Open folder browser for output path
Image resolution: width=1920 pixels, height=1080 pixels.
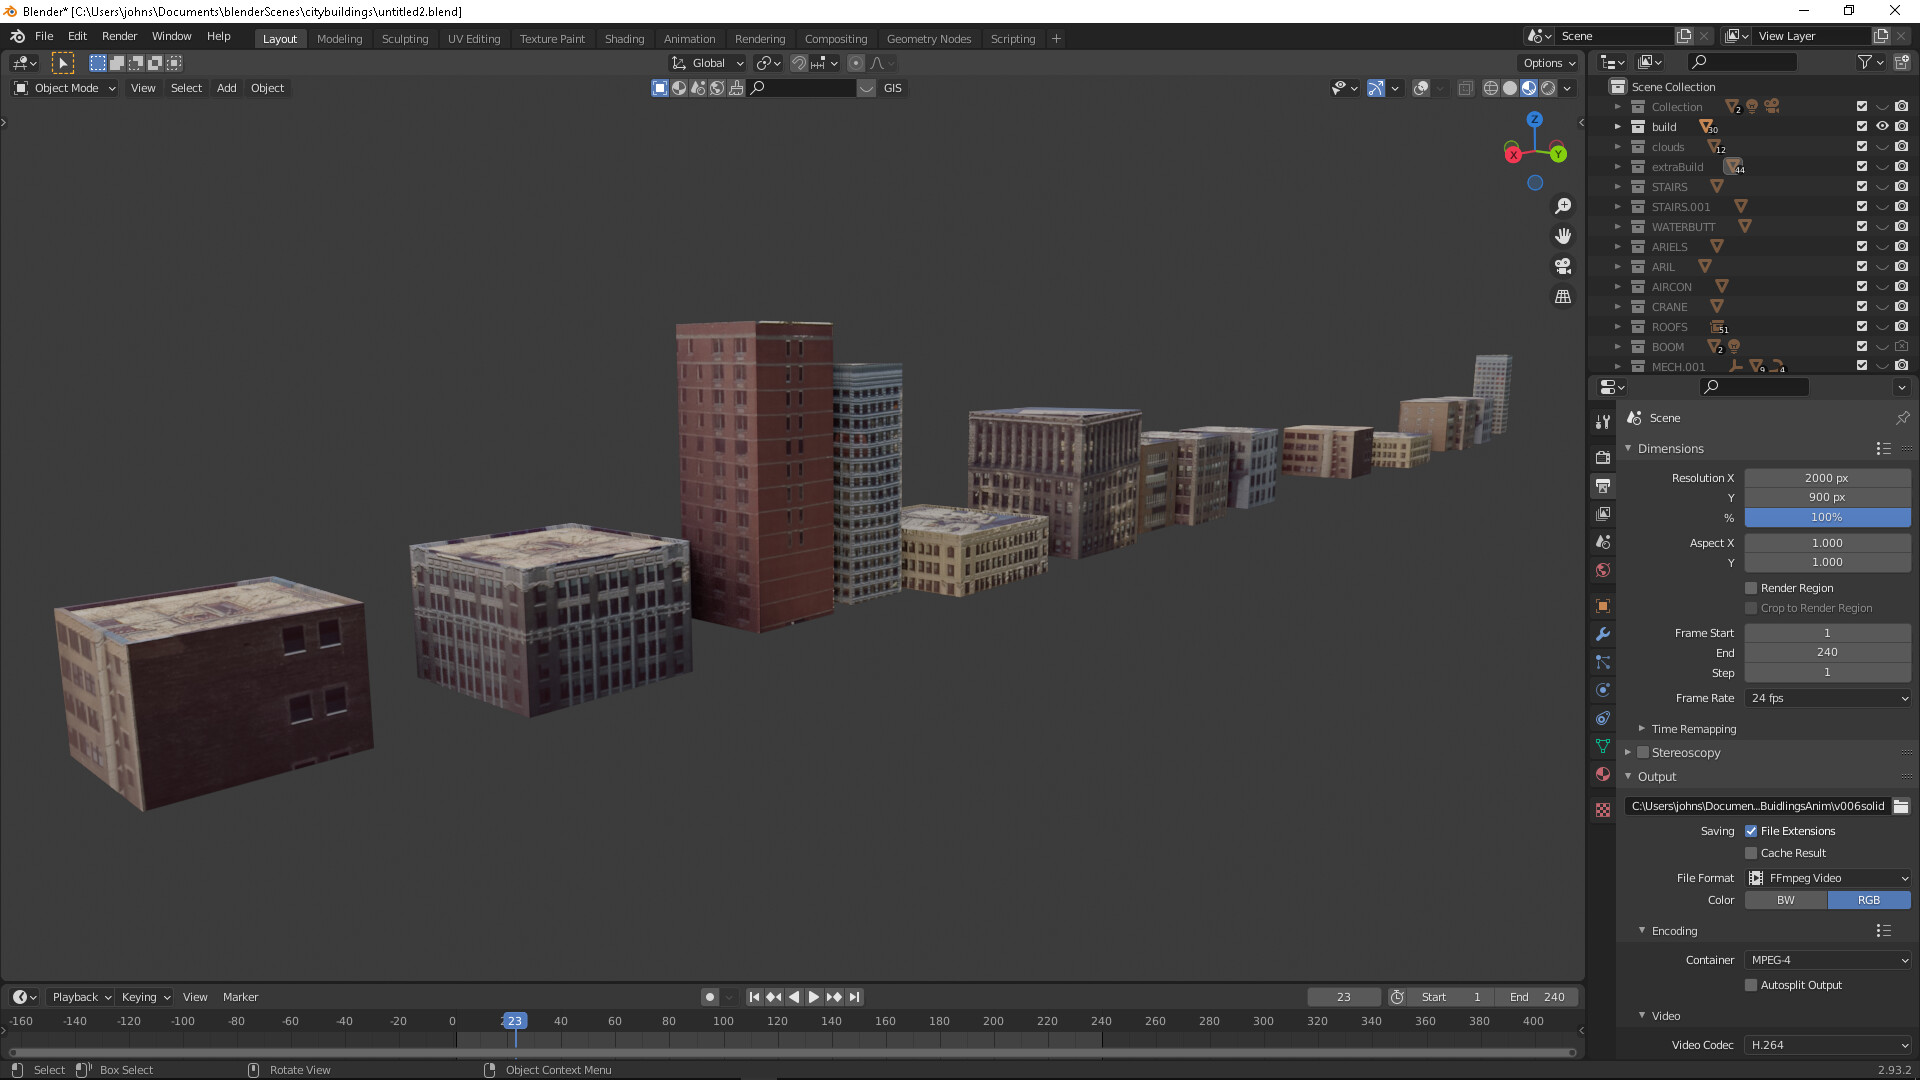click(1901, 806)
